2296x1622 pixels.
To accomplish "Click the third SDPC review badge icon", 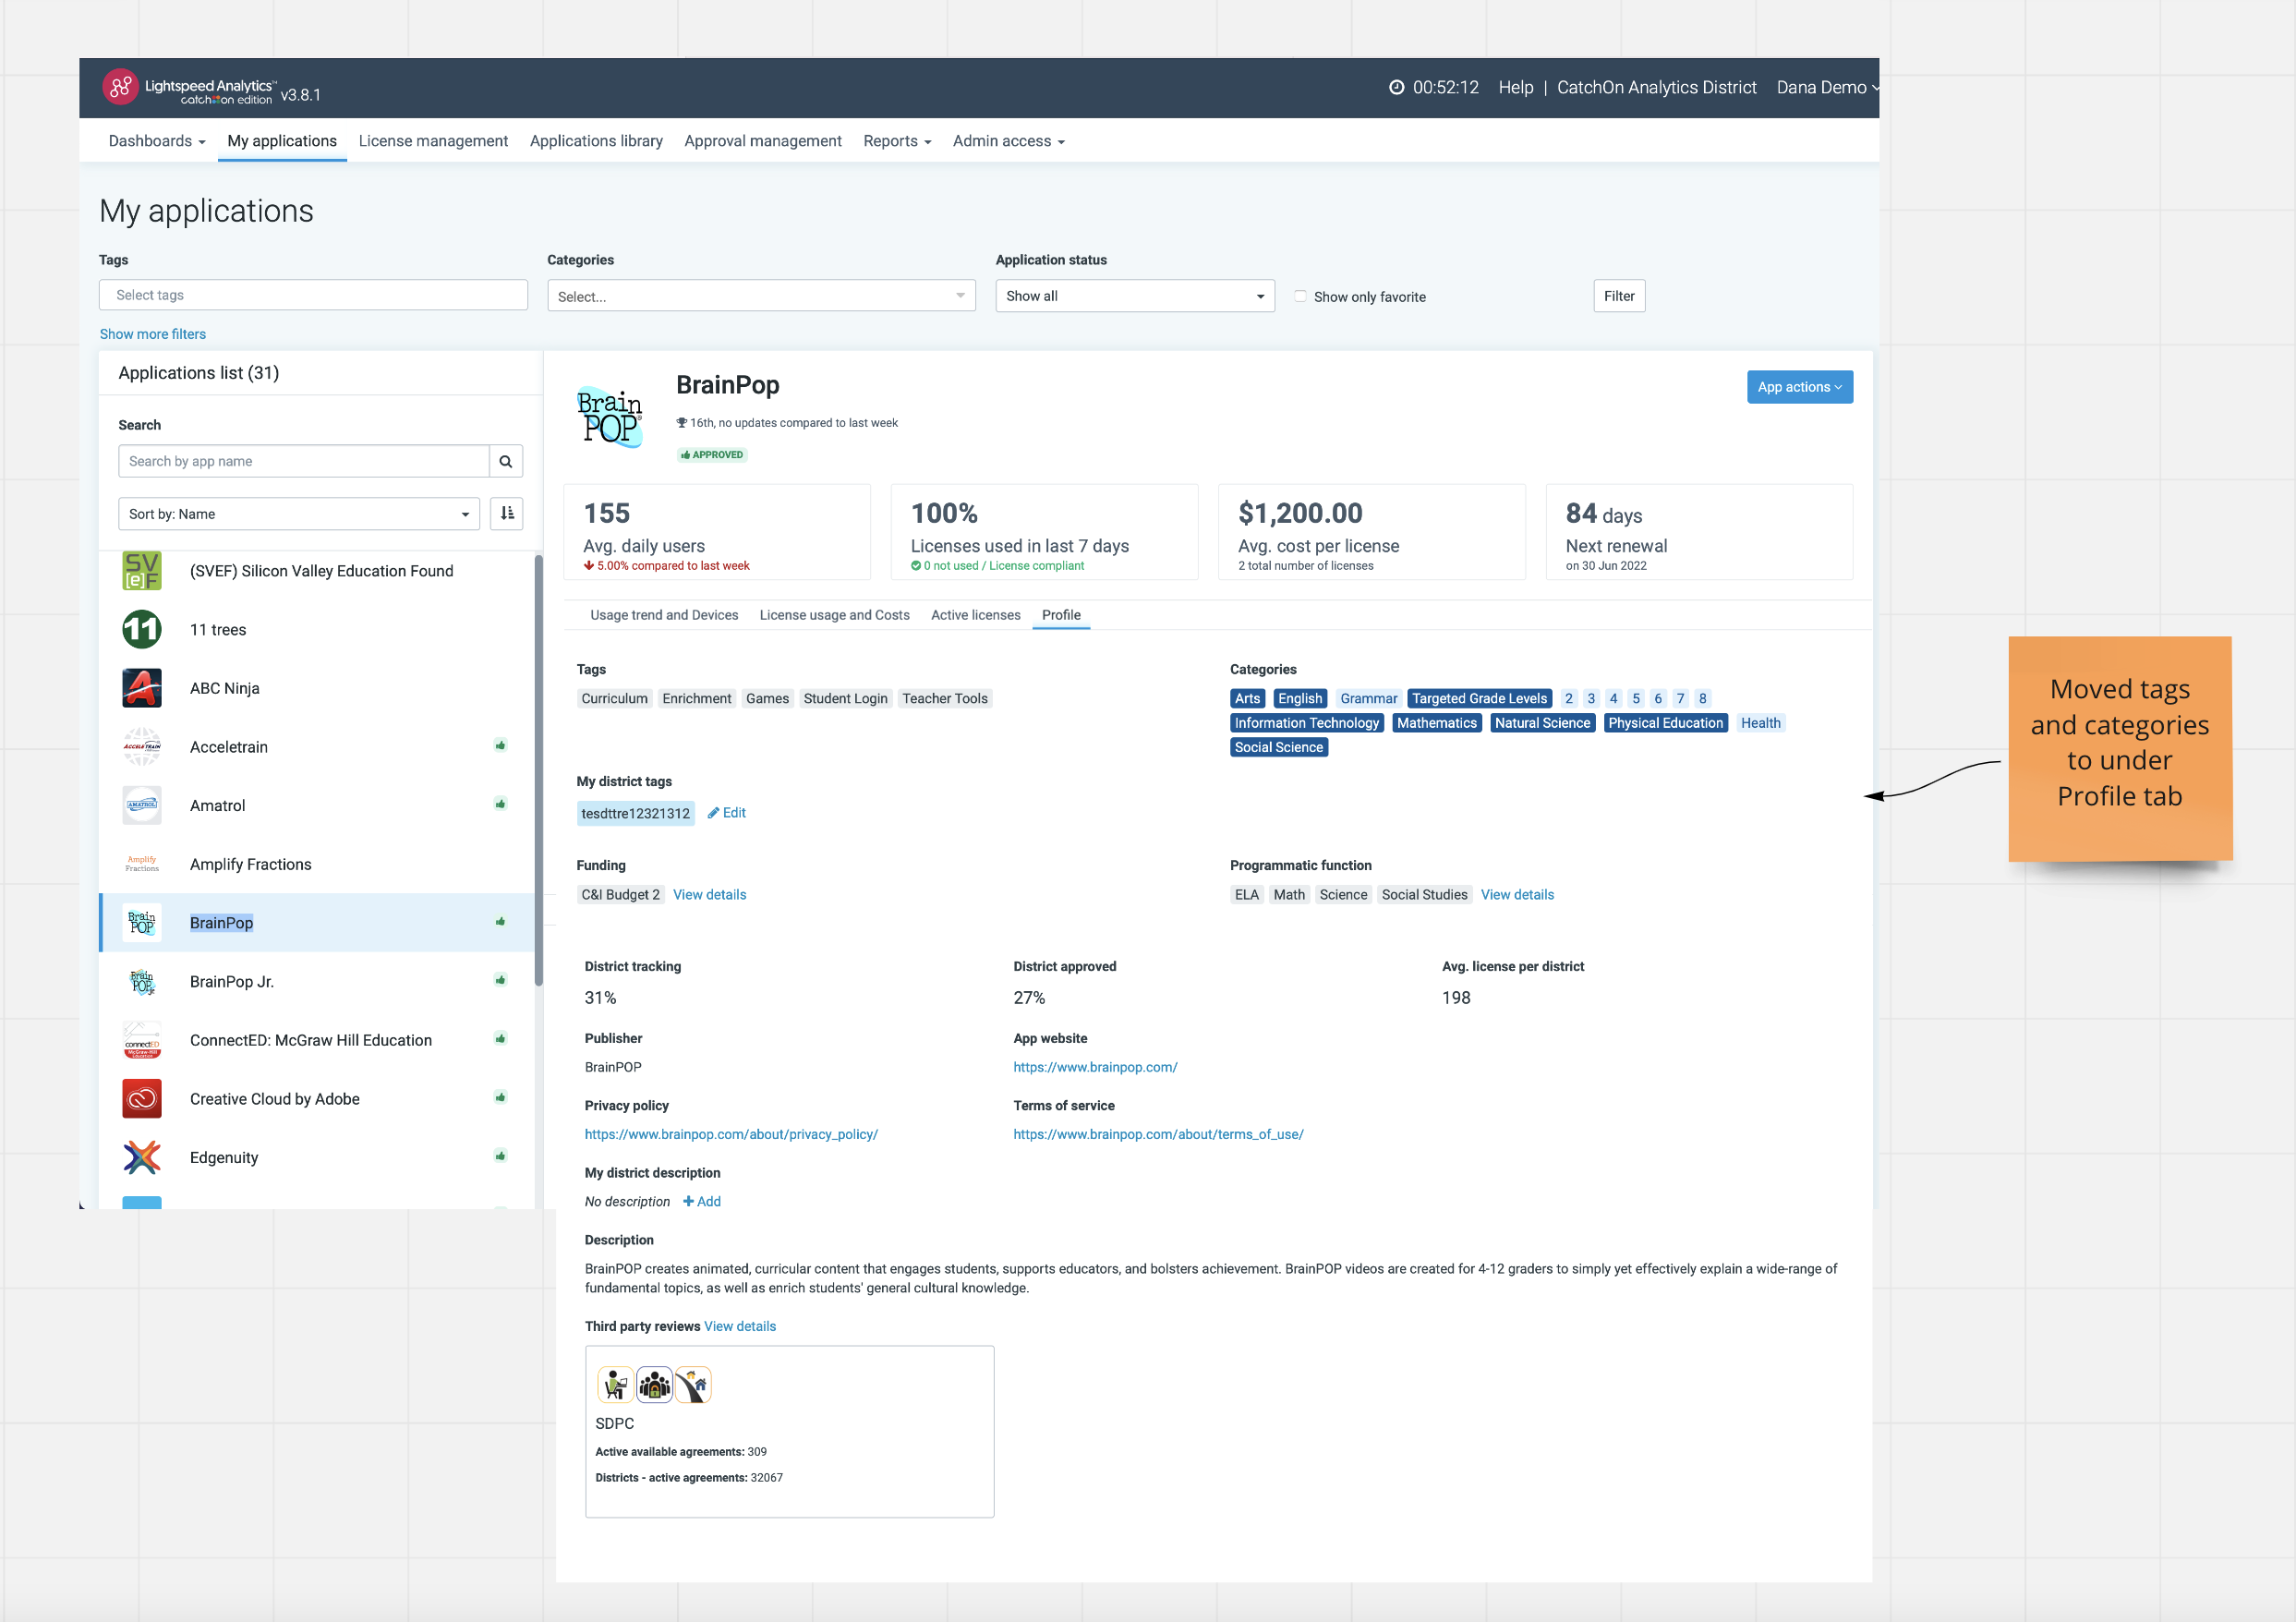I will tap(692, 1385).
